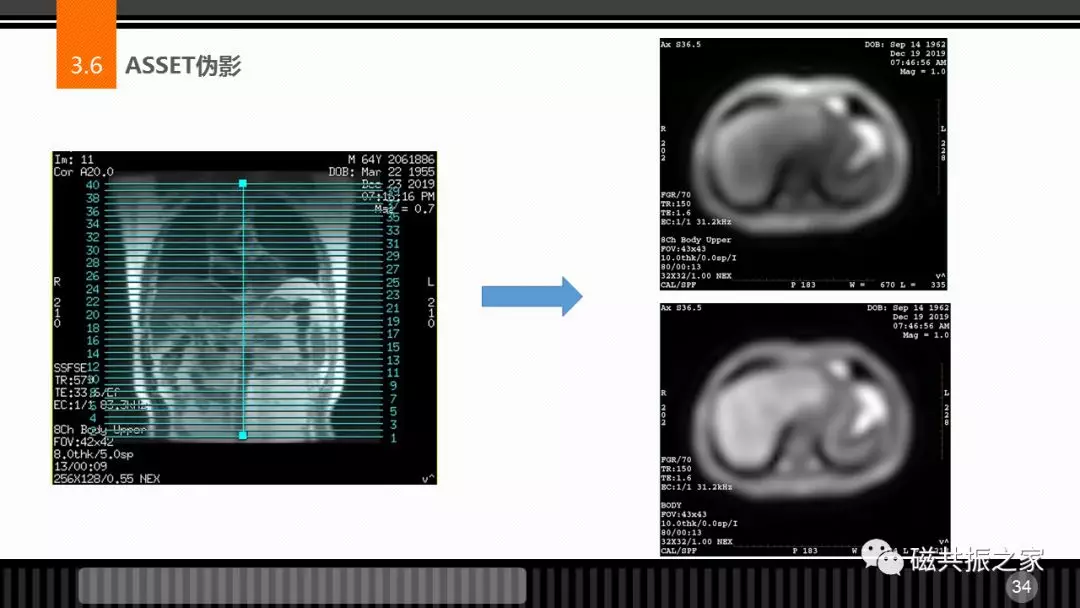Click the "256X128/0.55 NEX" matrix label
The width and height of the screenshot is (1080, 608).
coord(107,479)
